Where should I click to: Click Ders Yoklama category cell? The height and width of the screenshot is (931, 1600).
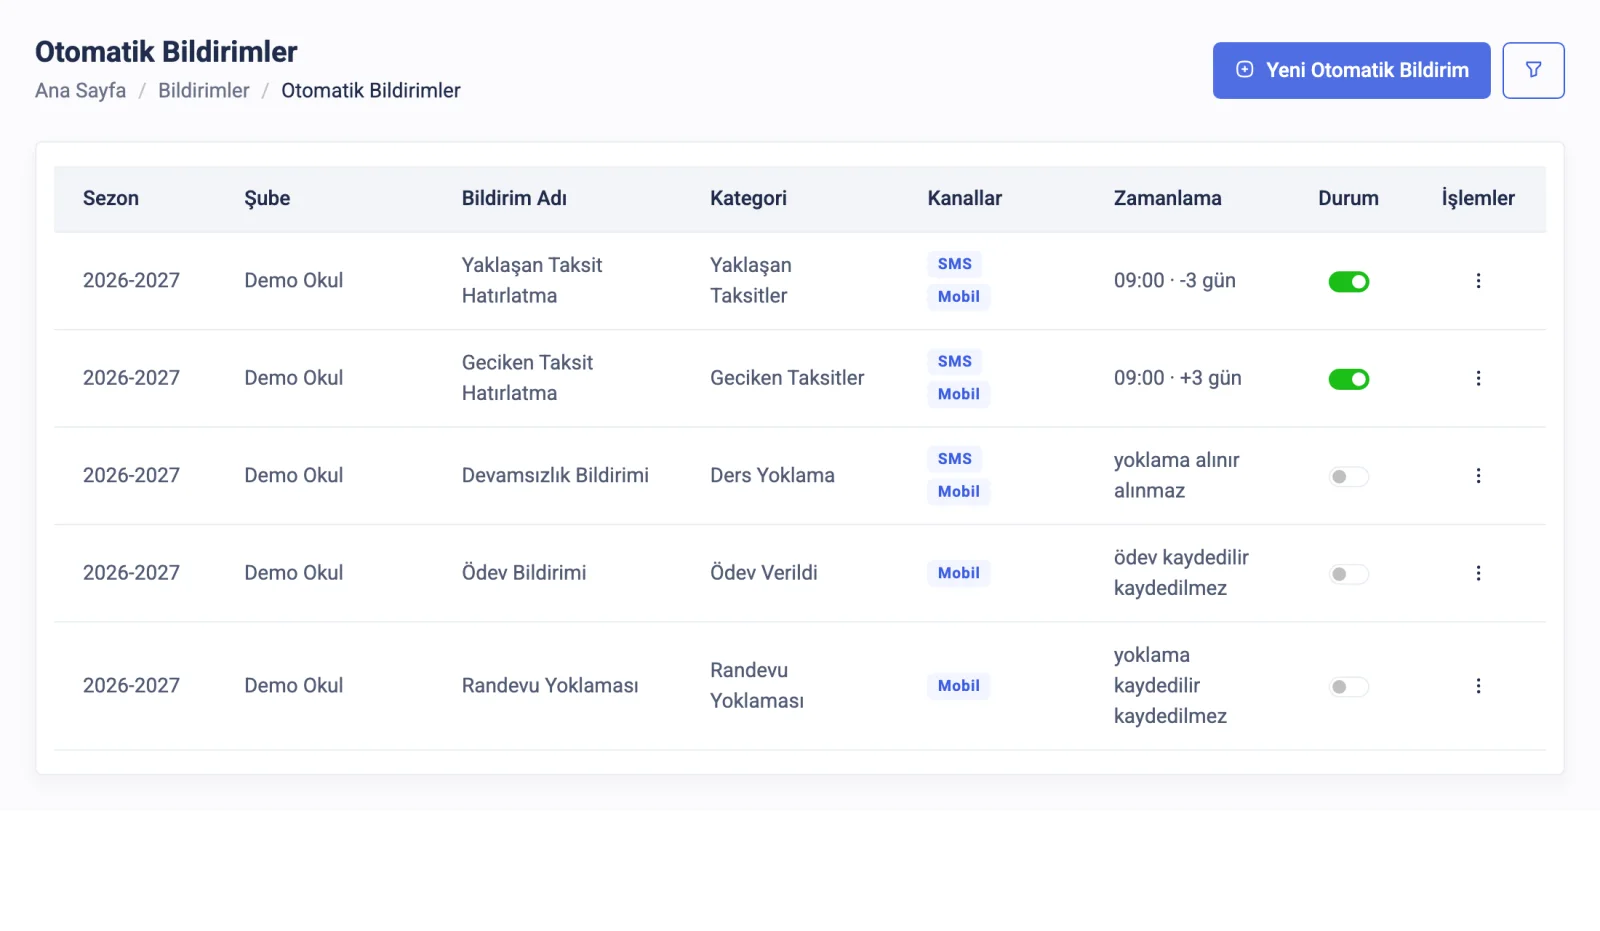772,475
